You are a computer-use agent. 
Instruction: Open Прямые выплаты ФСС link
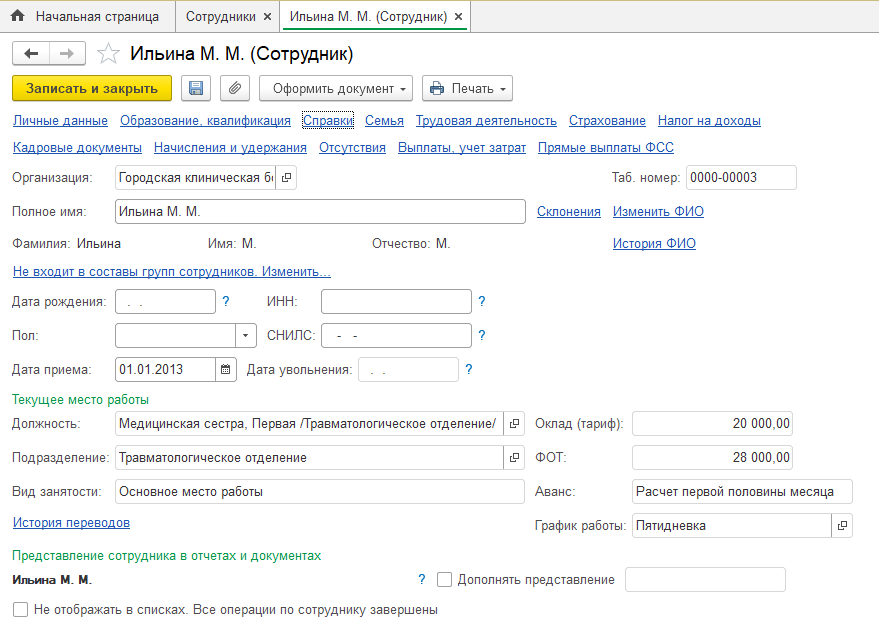pos(606,147)
